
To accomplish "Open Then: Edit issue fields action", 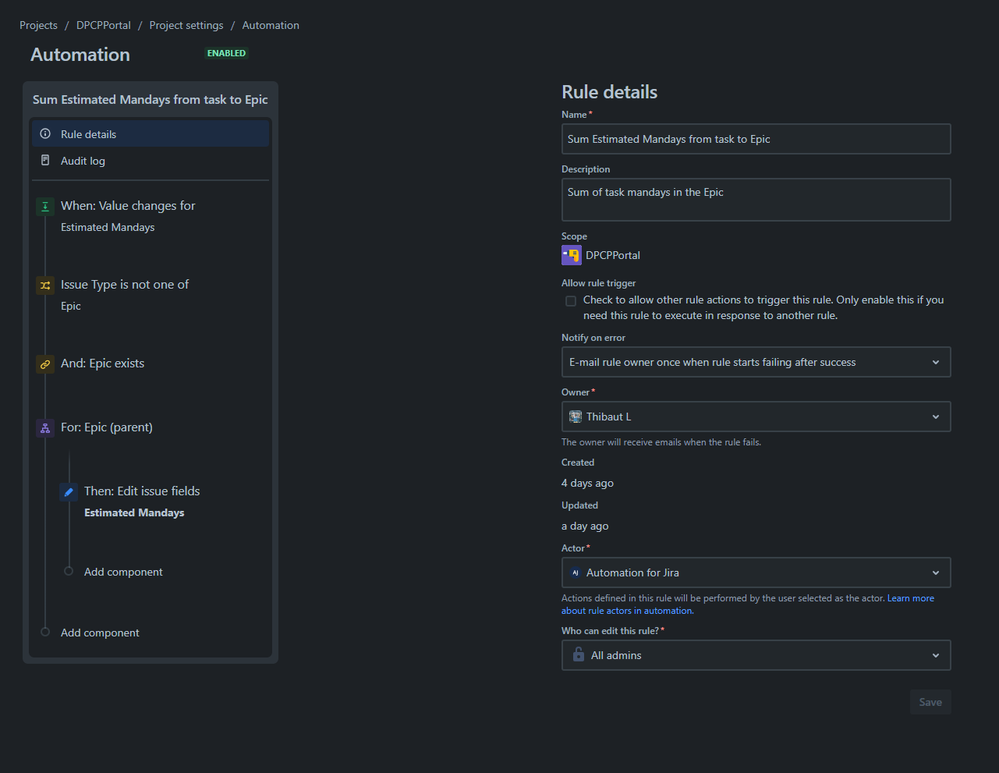I will 142,491.
